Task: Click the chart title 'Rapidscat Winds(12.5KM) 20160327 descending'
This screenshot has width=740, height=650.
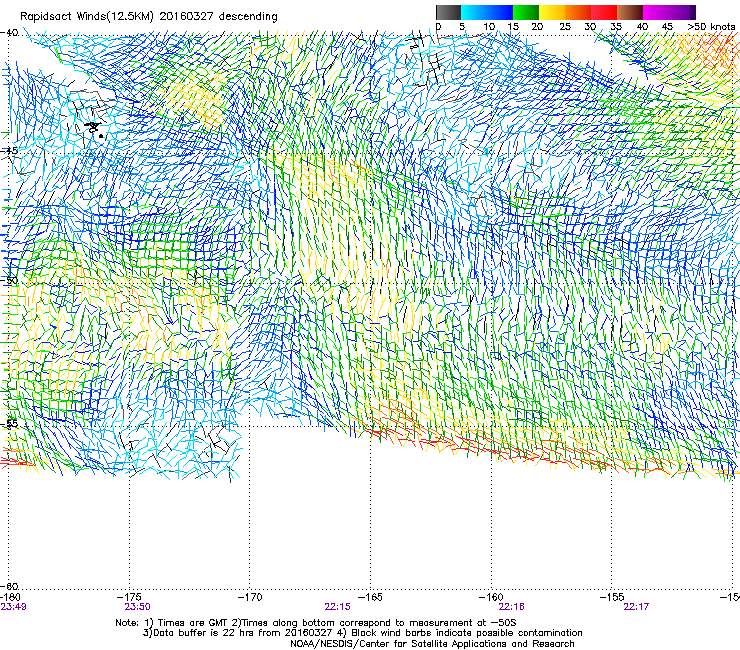Action: click(149, 16)
